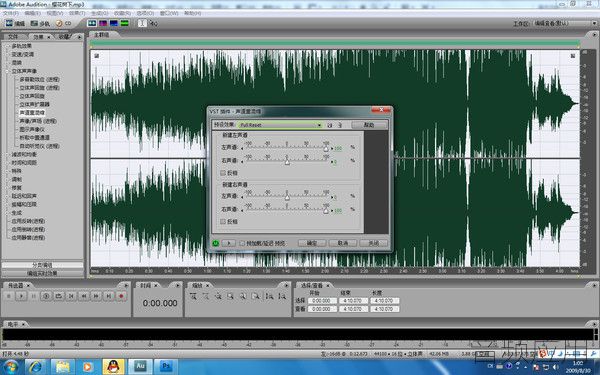Click the transport Play button
Image resolution: width=600 pixels, height=375 pixels.
(x=21, y=296)
